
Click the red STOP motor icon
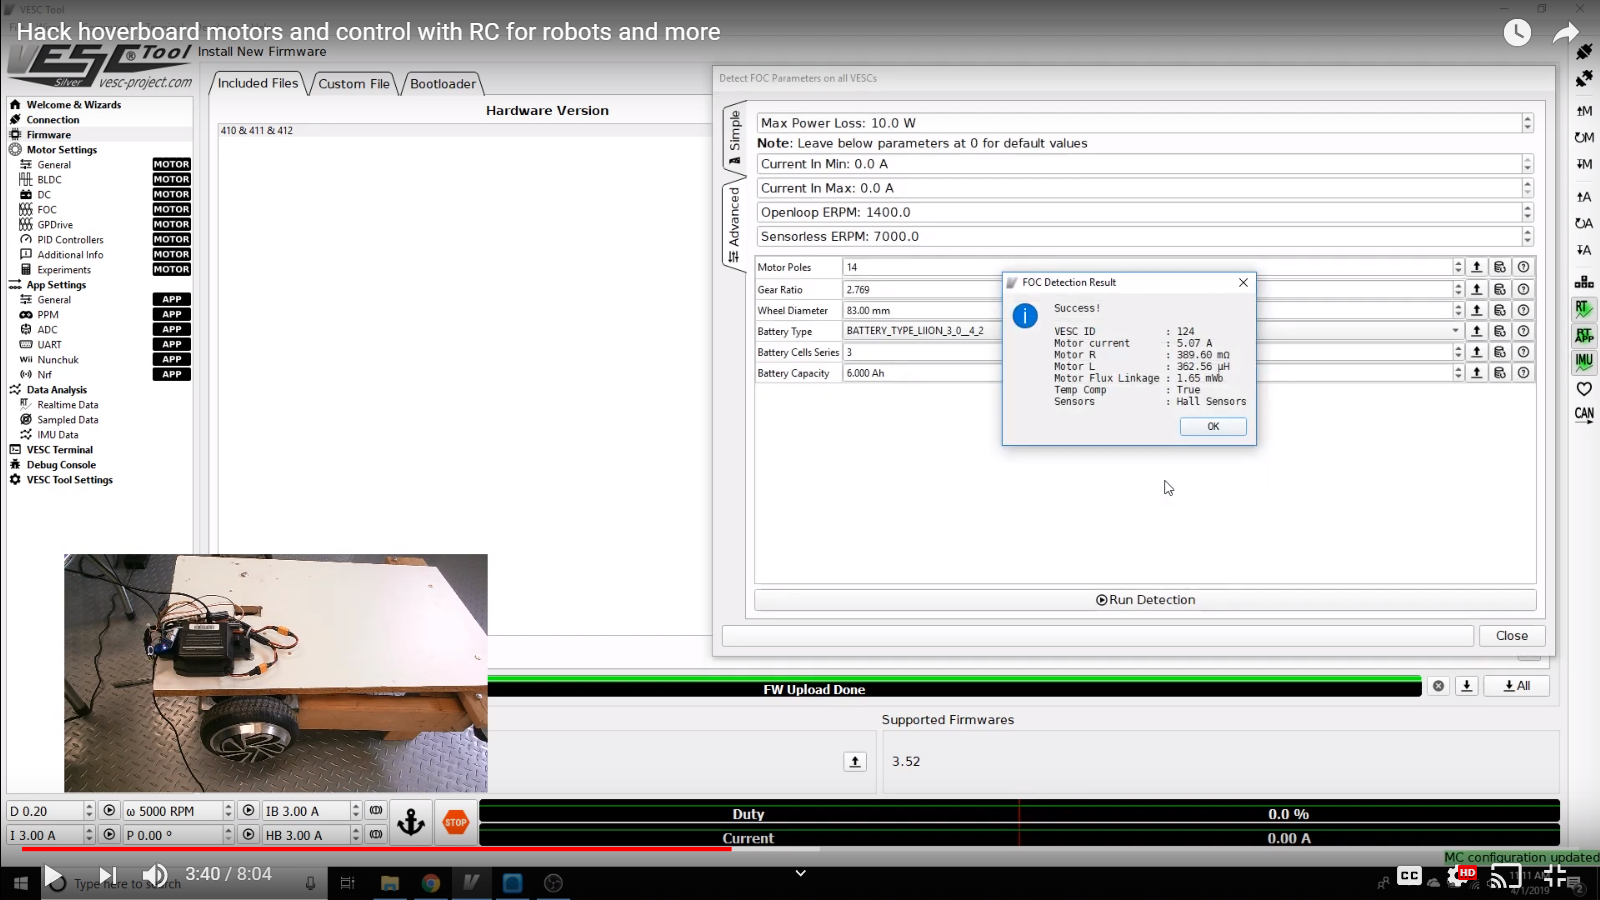[x=456, y=822]
